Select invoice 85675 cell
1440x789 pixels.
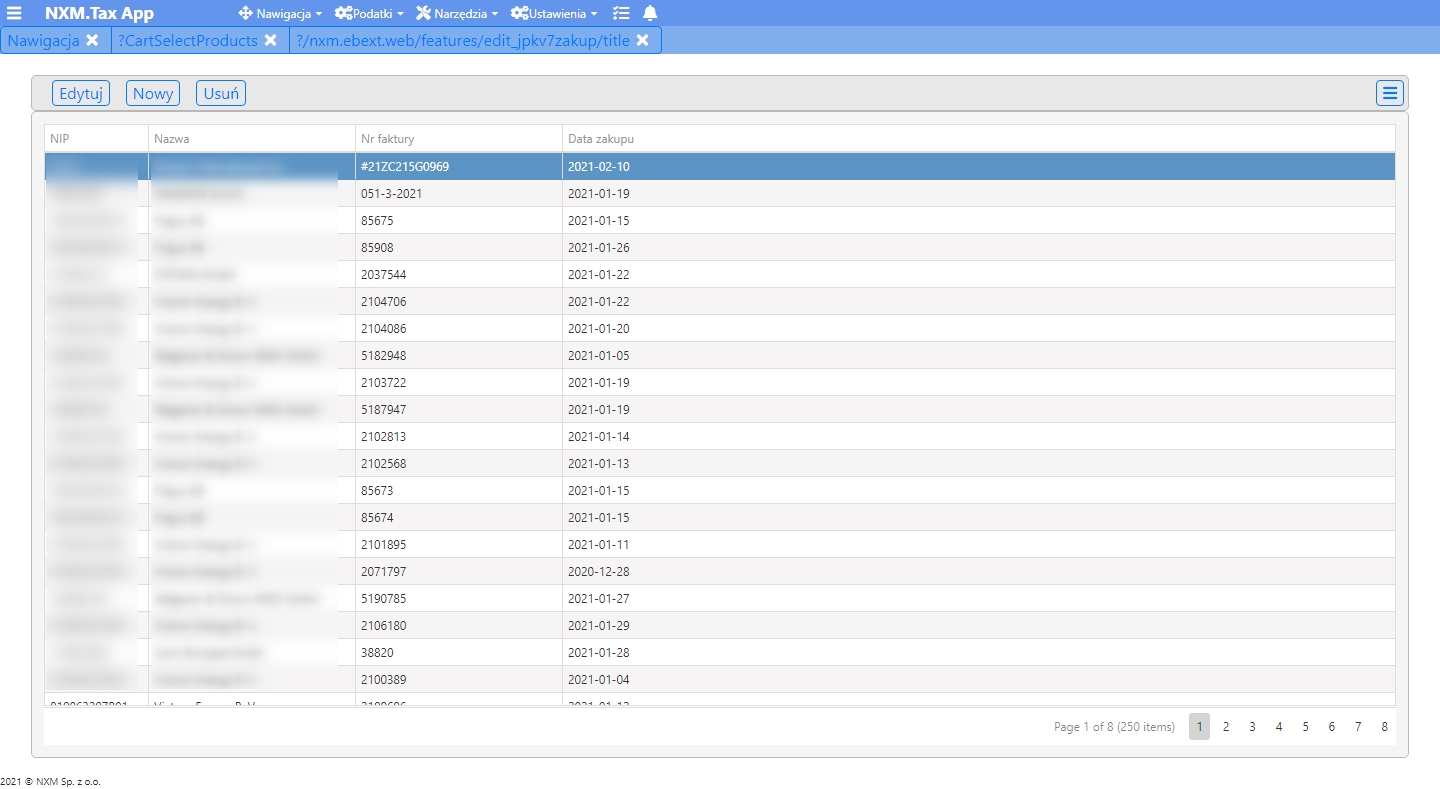point(459,221)
